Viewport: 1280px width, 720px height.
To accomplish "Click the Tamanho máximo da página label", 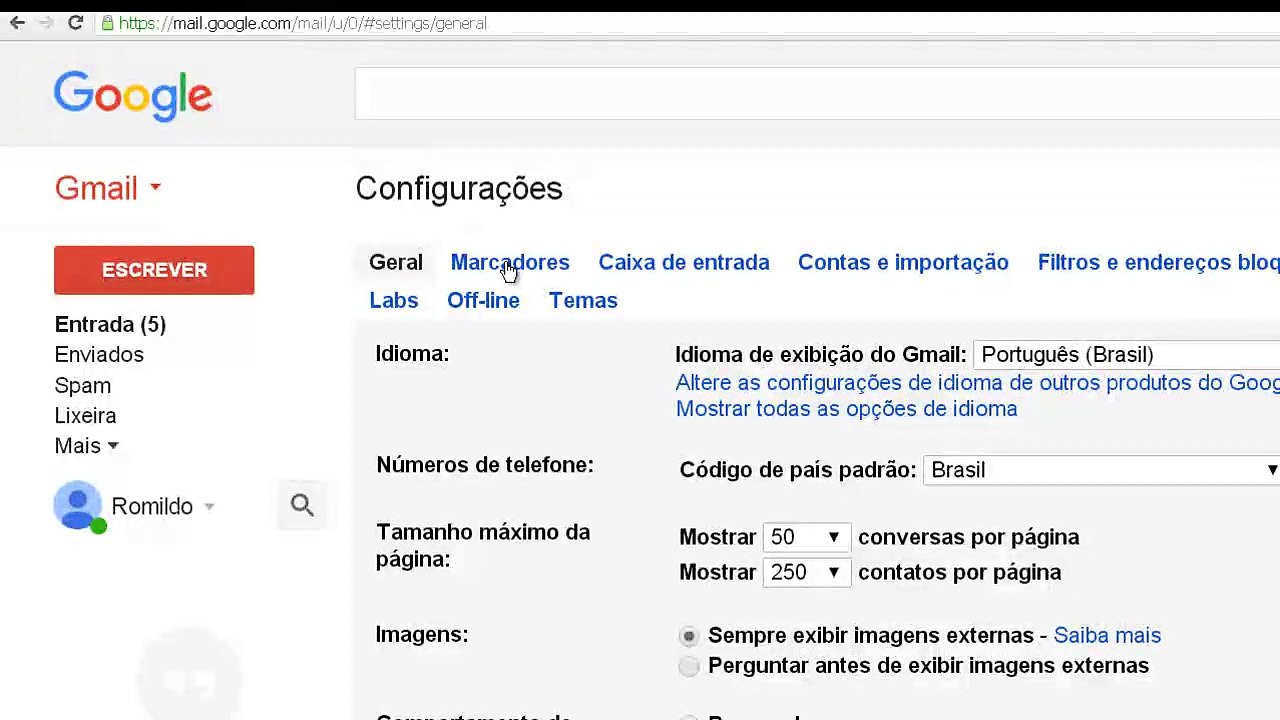I will 483,545.
